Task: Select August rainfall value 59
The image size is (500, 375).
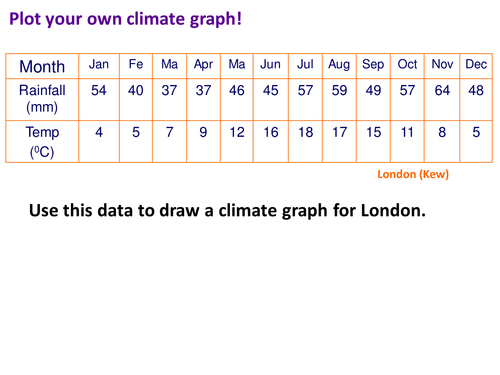Action: (339, 90)
